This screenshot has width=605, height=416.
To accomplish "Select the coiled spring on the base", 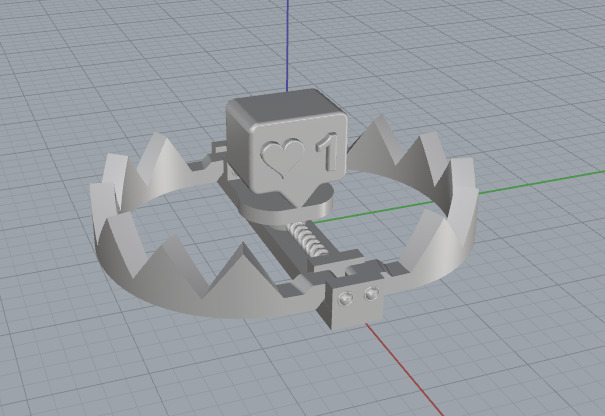I will [308, 240].
